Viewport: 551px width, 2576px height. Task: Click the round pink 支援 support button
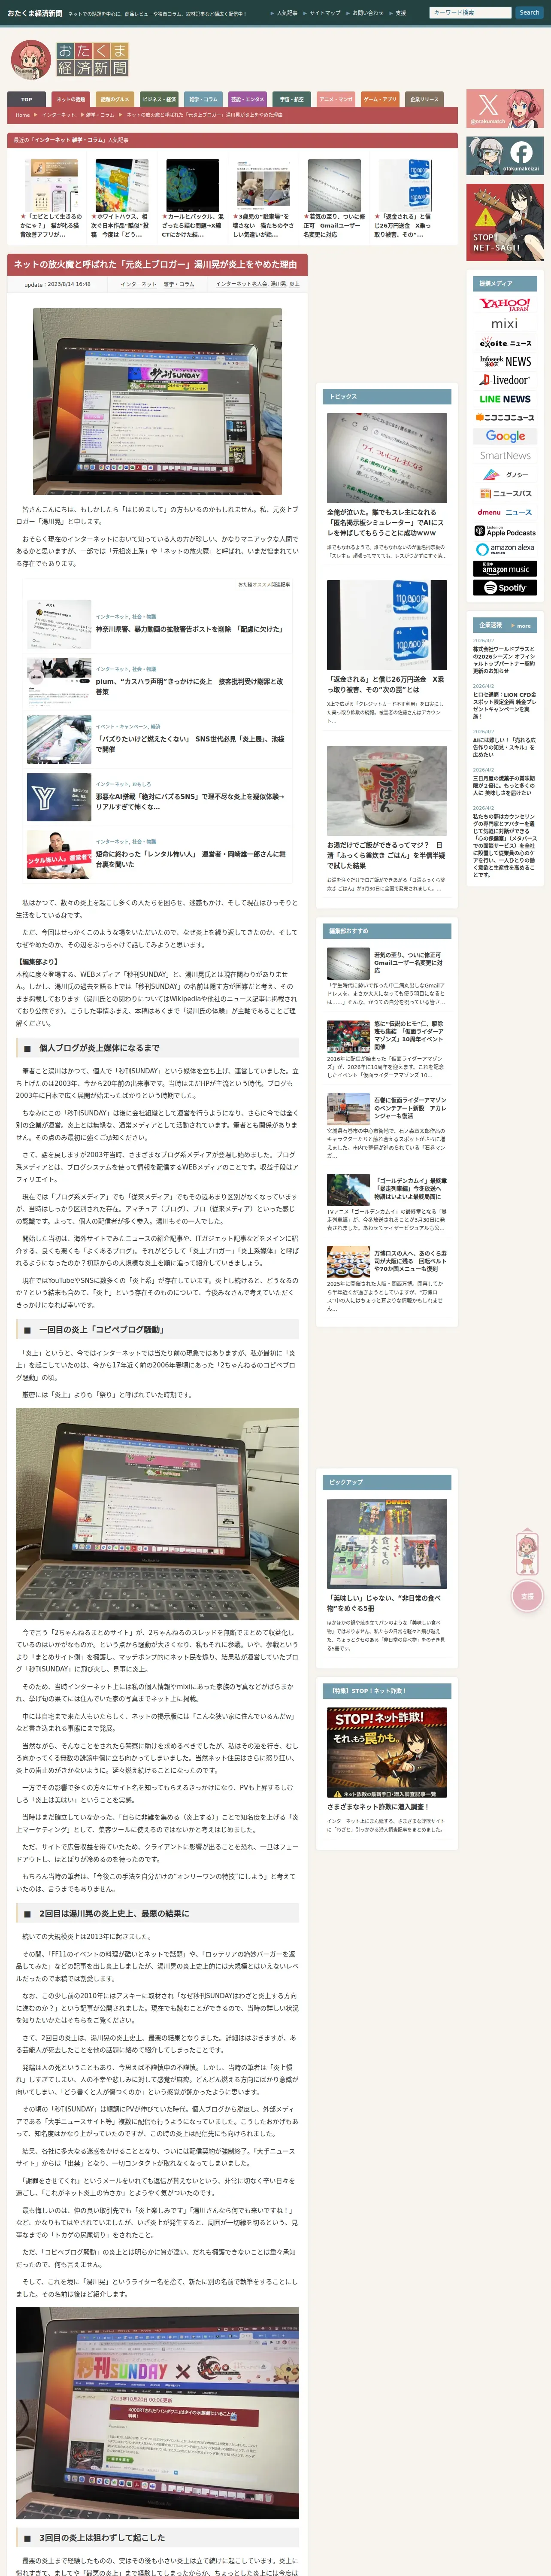point(527,1596)
